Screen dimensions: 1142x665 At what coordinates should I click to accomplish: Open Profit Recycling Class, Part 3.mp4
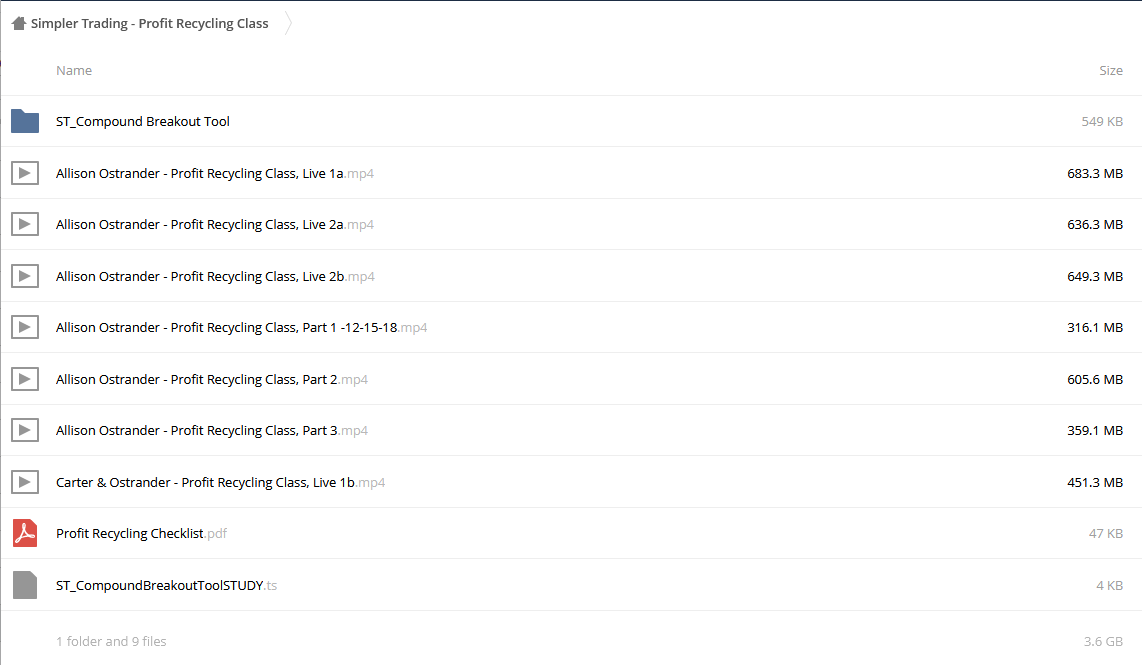pyautogui.click(x=212, y=430)
